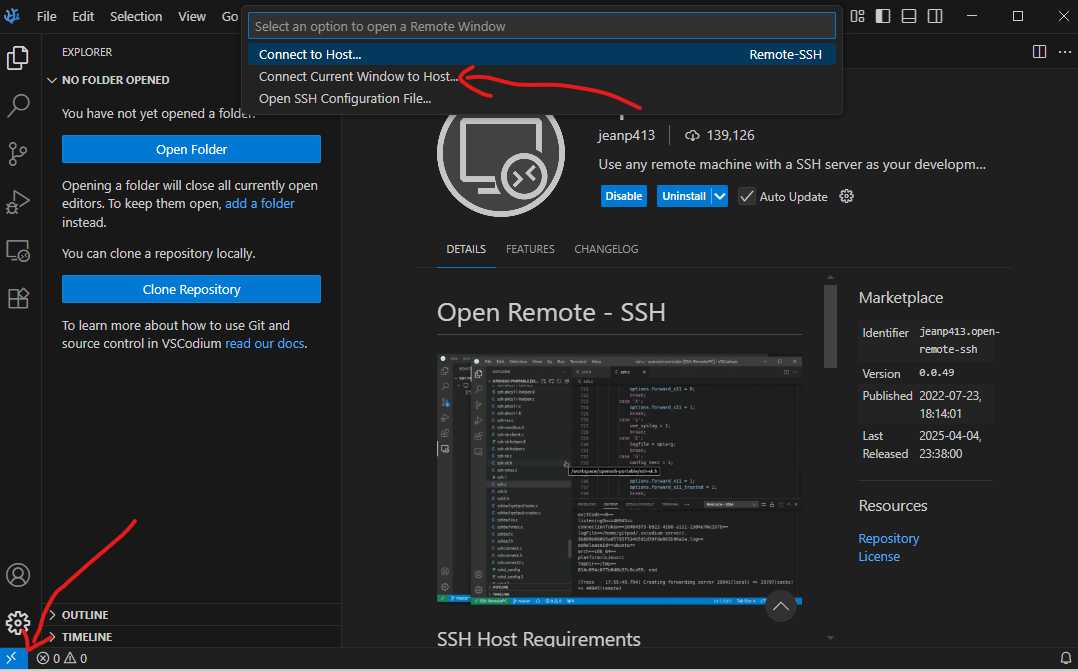Open editor More Actions ellipsis

pos(1065,52)
